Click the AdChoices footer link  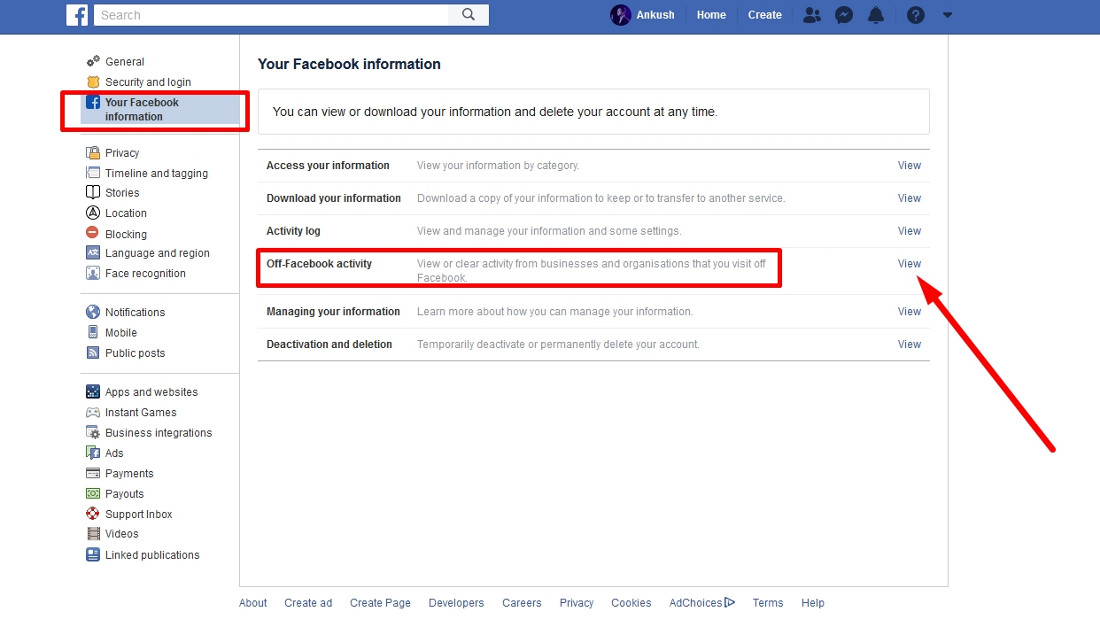pyautogui.click(x=702, y=602)
